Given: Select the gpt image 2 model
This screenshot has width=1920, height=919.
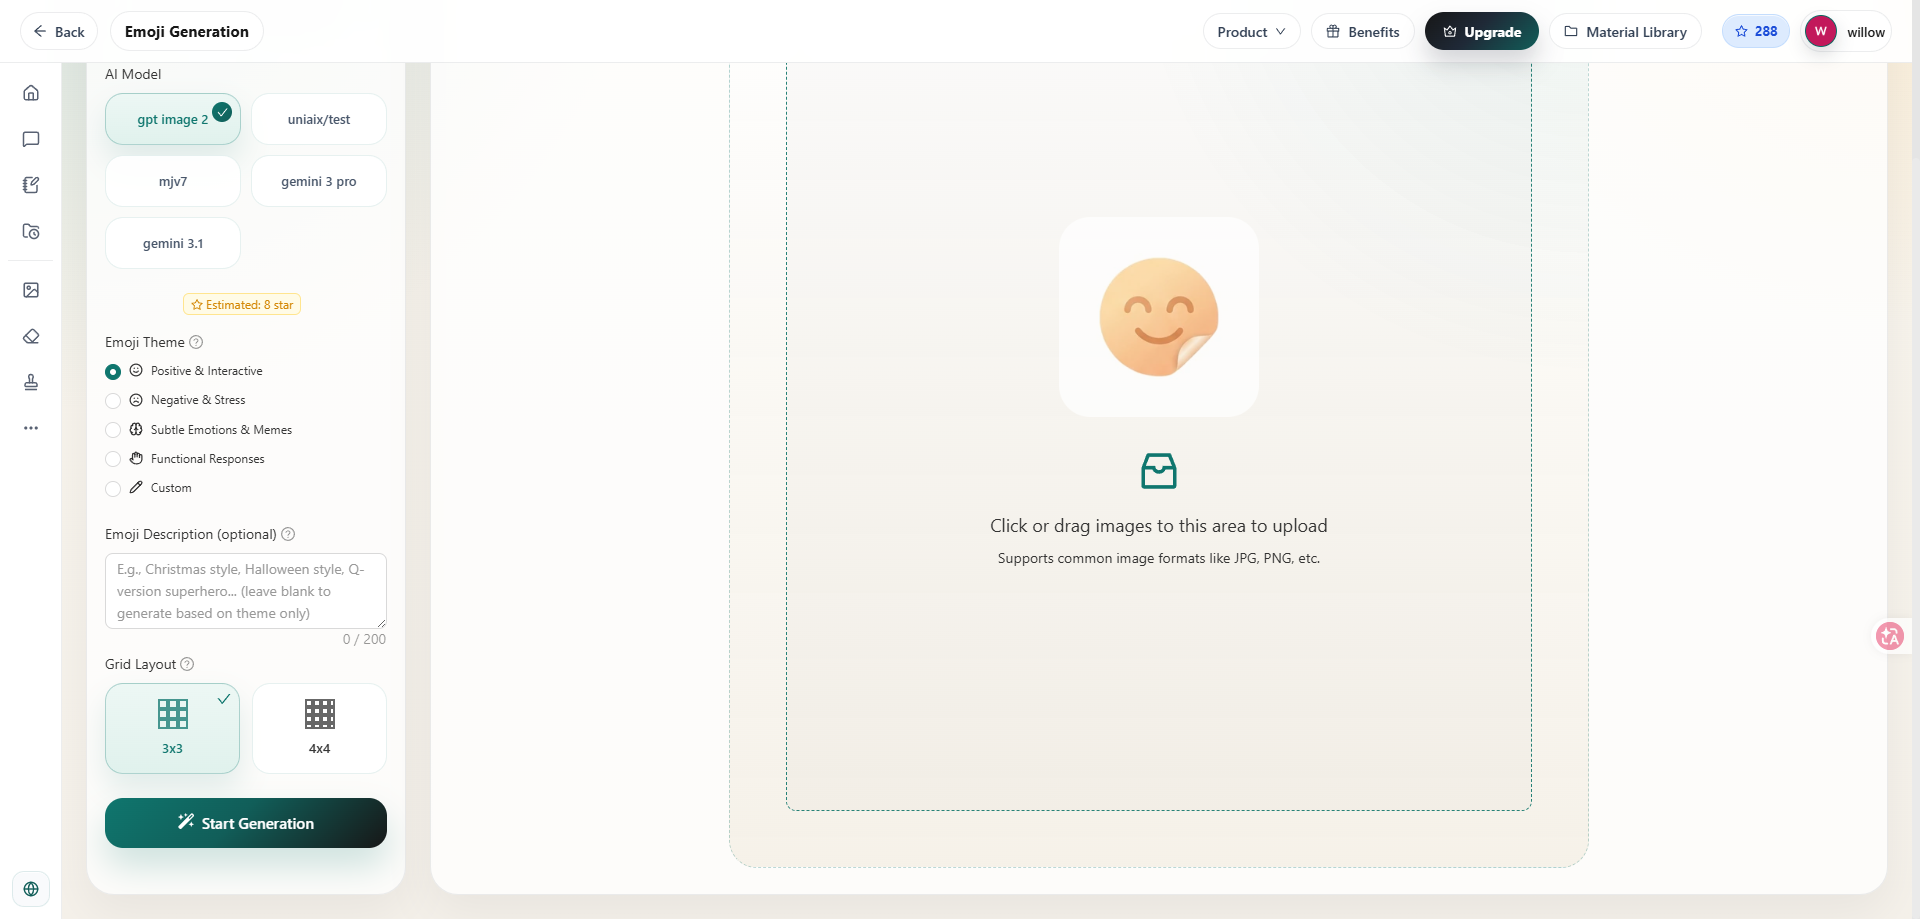Looking at the screenshot, I should click(x=173, y=119).
